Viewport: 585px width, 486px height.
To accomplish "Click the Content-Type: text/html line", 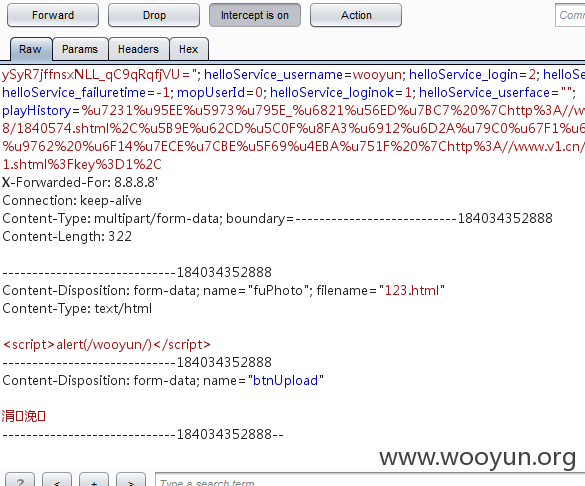I will point(77,308).
